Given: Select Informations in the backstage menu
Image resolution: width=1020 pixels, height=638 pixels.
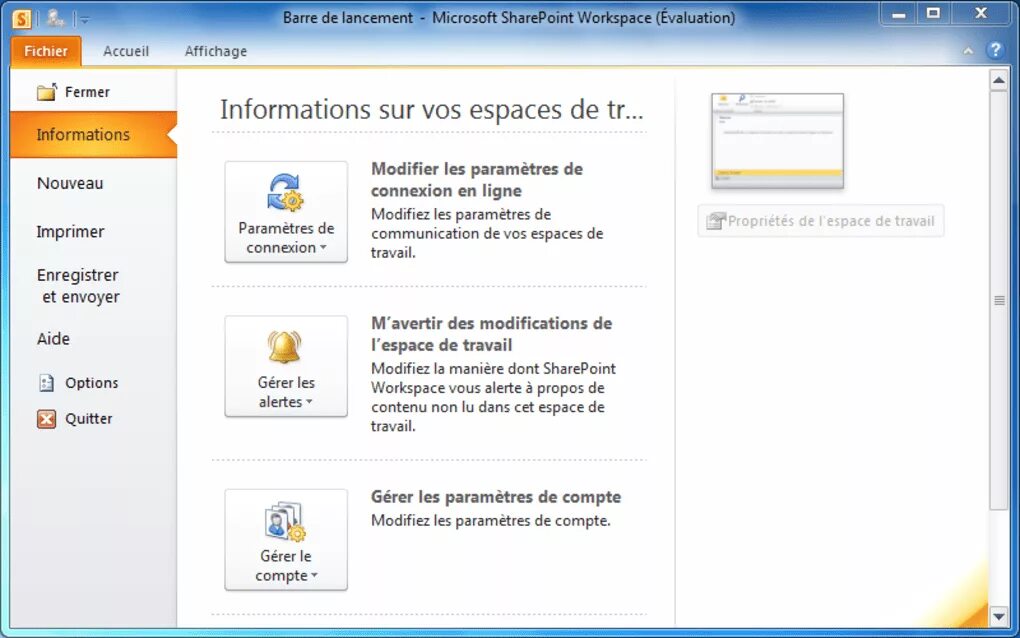Looking at the screenshot, I should pyautogui.click(x=93, y=135).
